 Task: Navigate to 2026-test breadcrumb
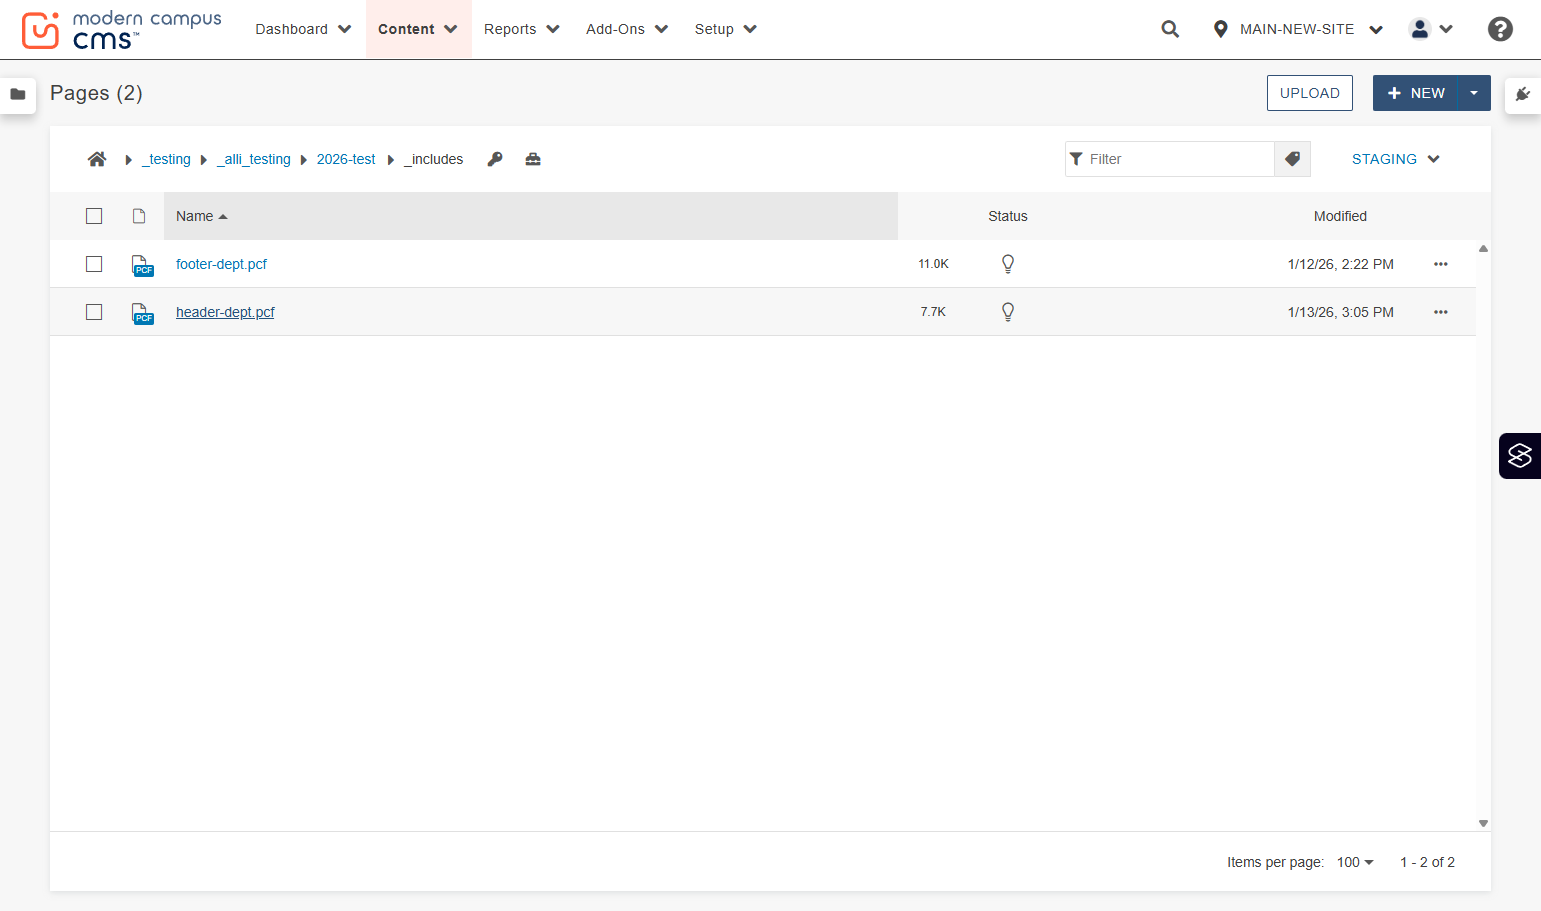(x=346, y=159)
